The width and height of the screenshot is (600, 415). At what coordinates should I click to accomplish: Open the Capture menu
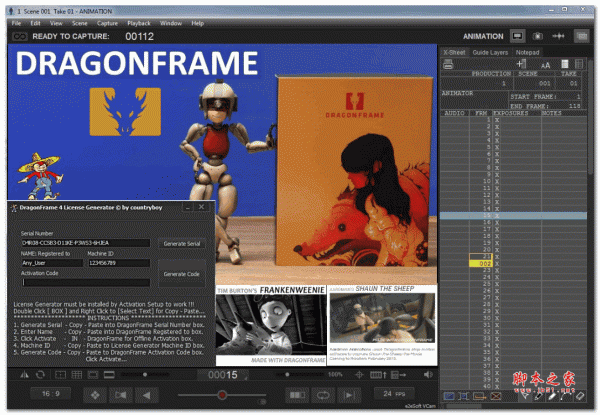click(x=107, y=23)
